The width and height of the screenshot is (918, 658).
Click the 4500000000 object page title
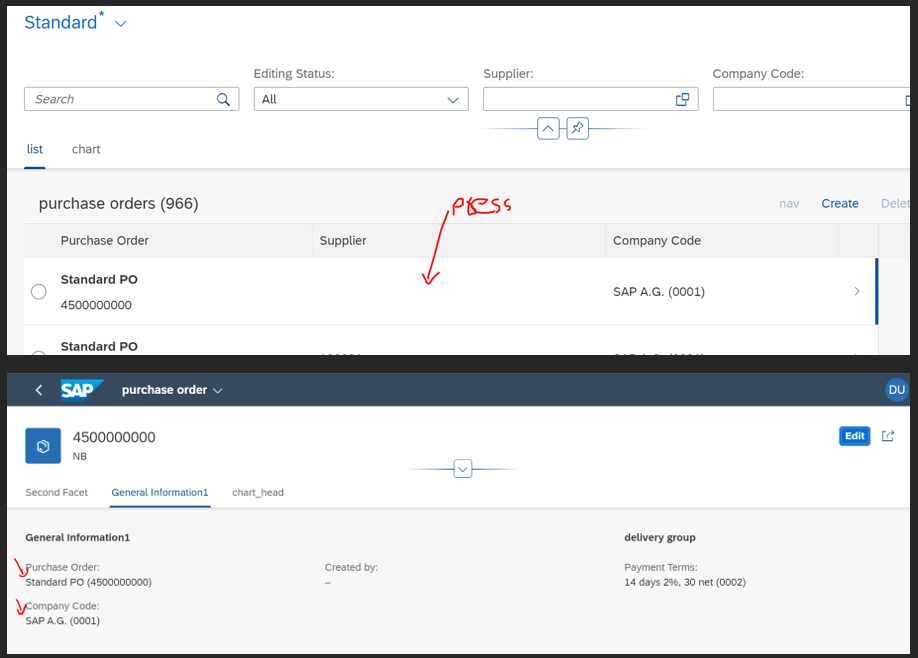pyautogui.click(x=114, y=437)
